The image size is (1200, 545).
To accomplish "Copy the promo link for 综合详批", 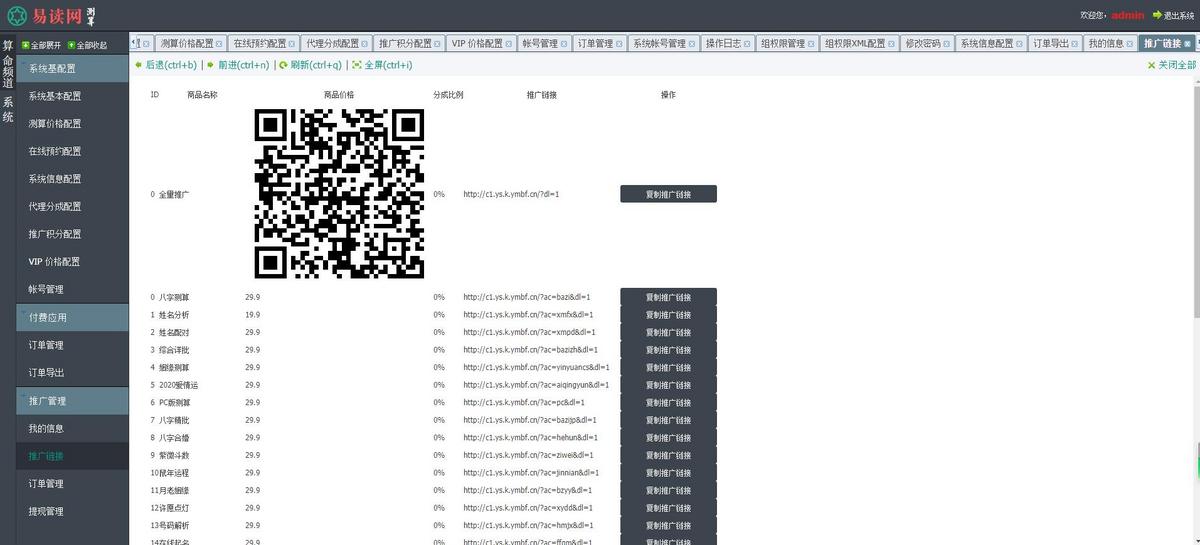I will pos(668,349).
